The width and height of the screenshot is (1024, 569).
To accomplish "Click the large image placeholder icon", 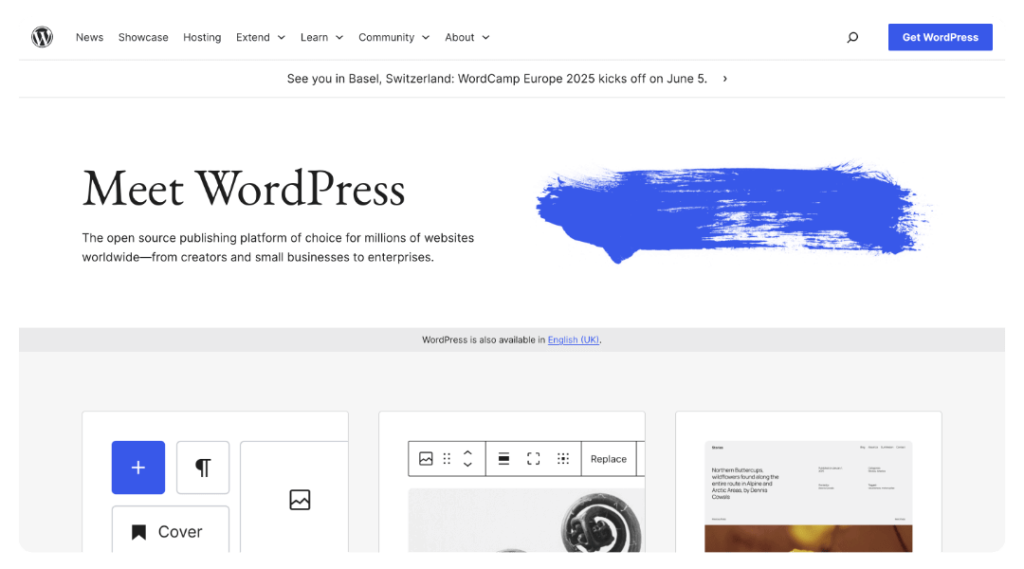I will (300, 500).
